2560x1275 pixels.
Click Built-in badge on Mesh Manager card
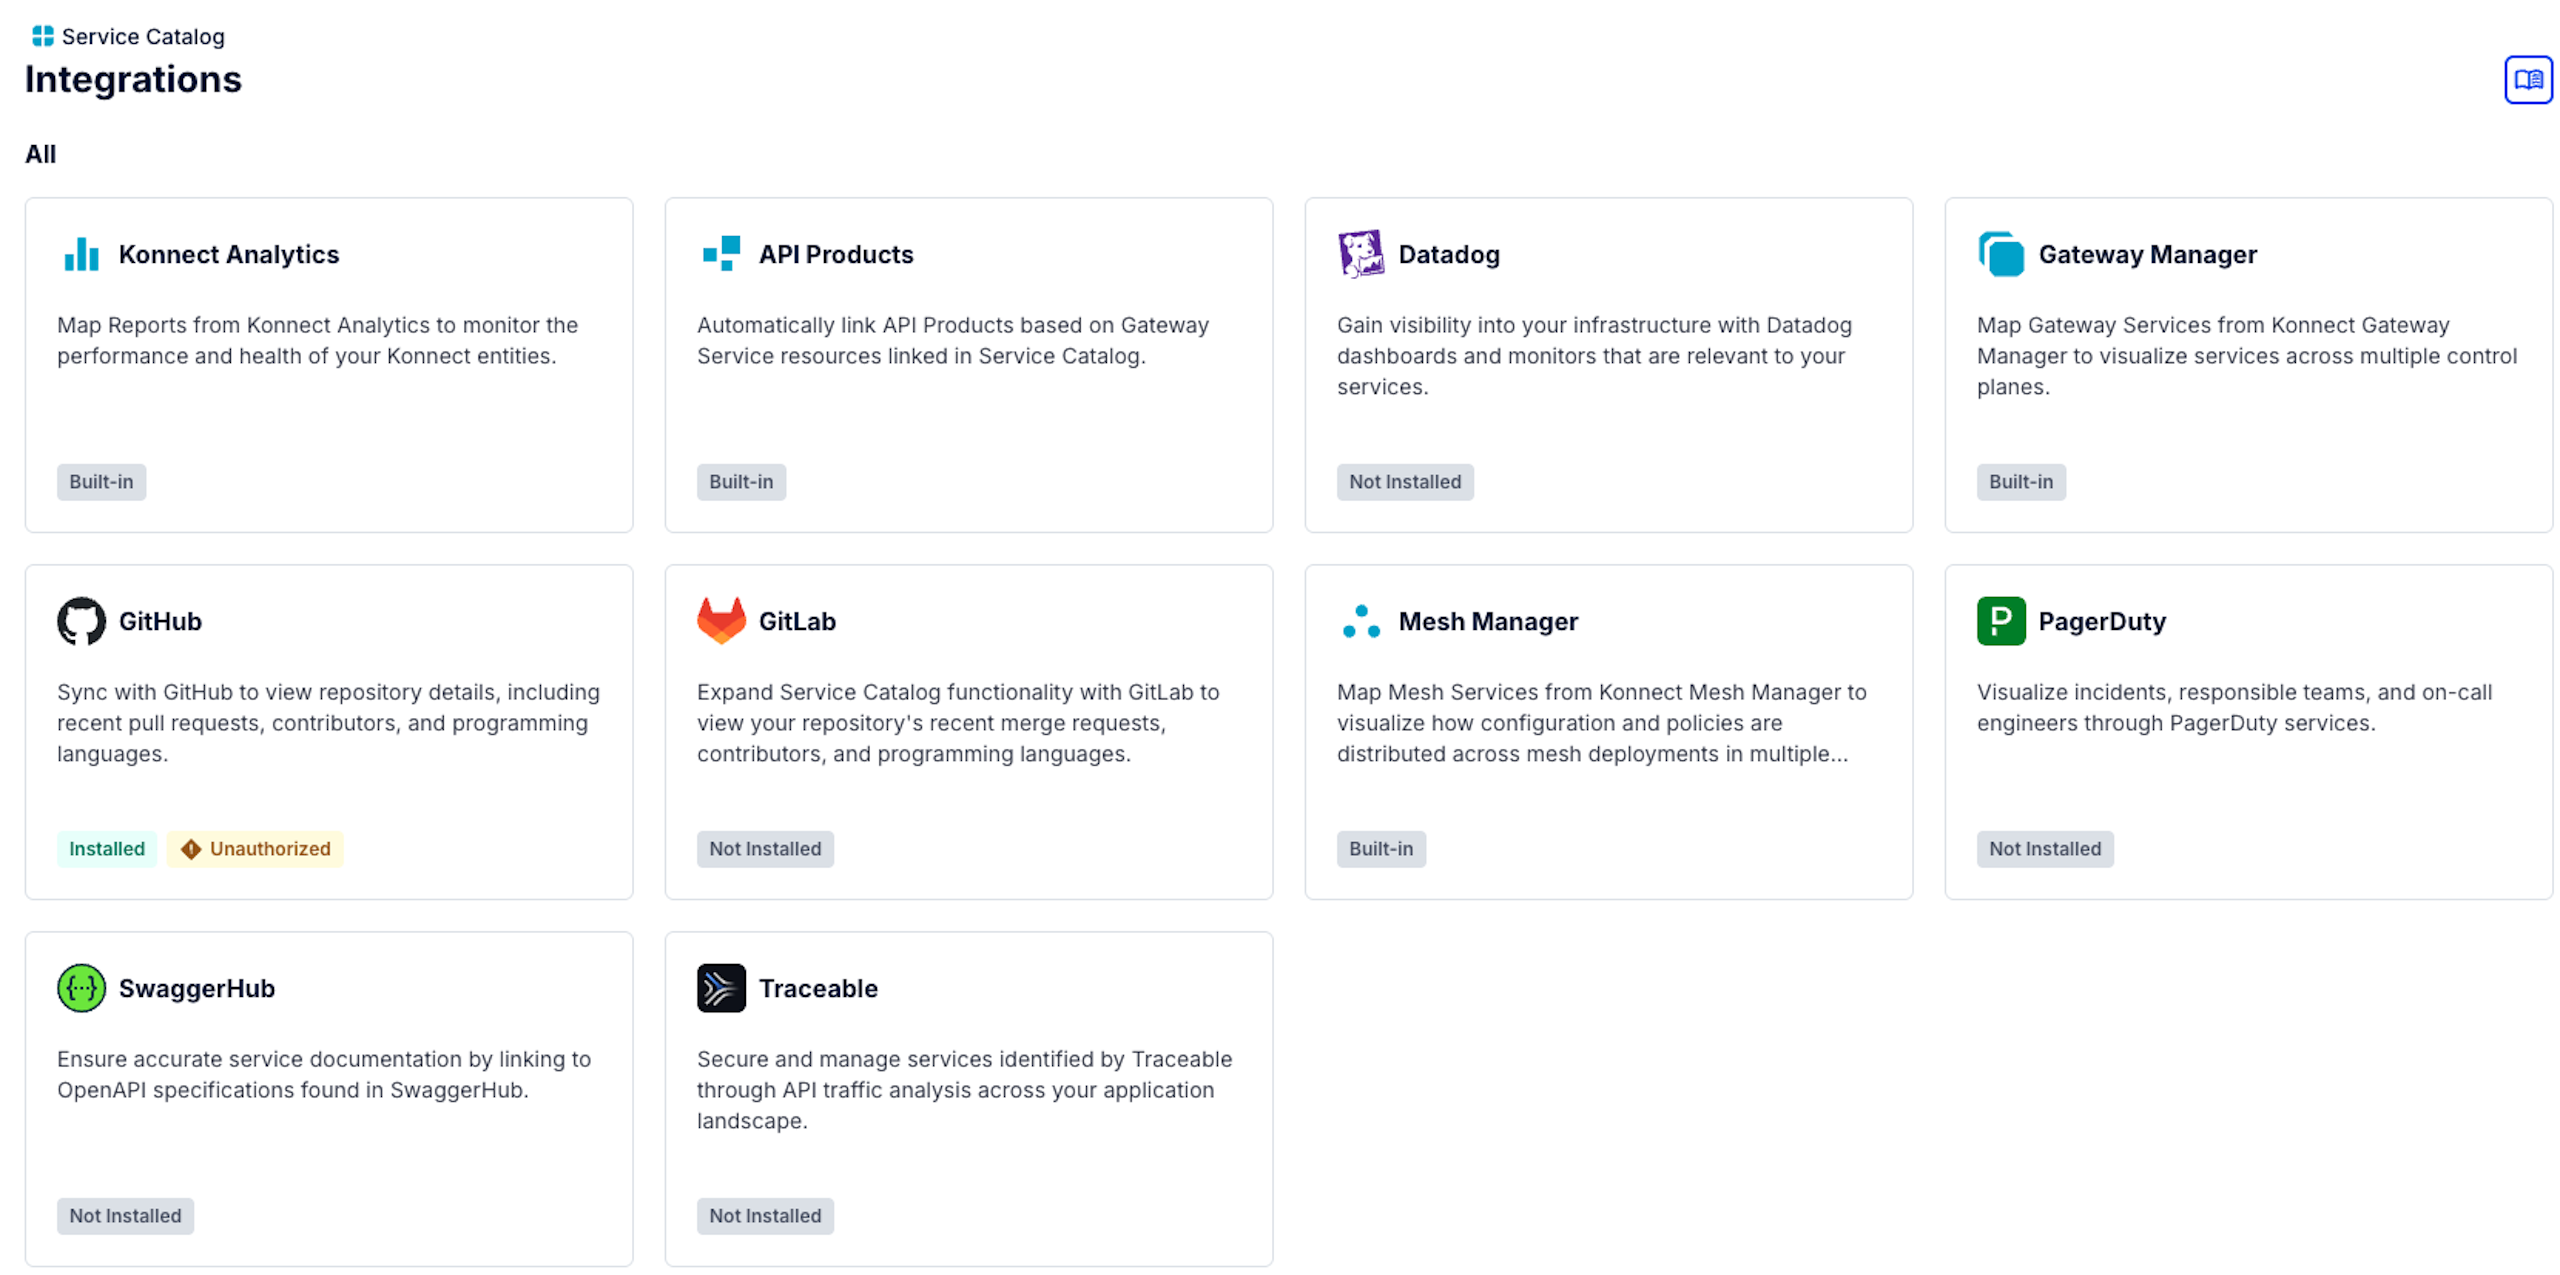(1380, 849)
